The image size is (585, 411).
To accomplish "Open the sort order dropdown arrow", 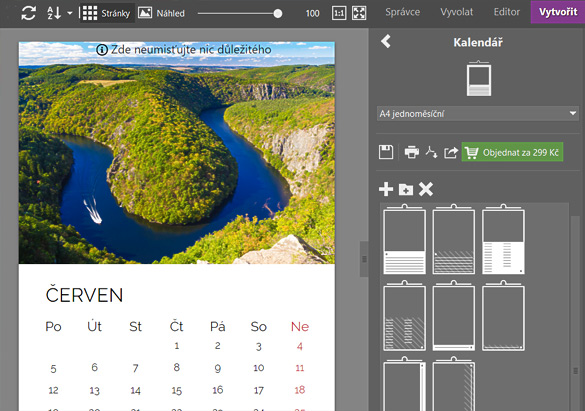I will pyautogui.click(x=70, y=13).
